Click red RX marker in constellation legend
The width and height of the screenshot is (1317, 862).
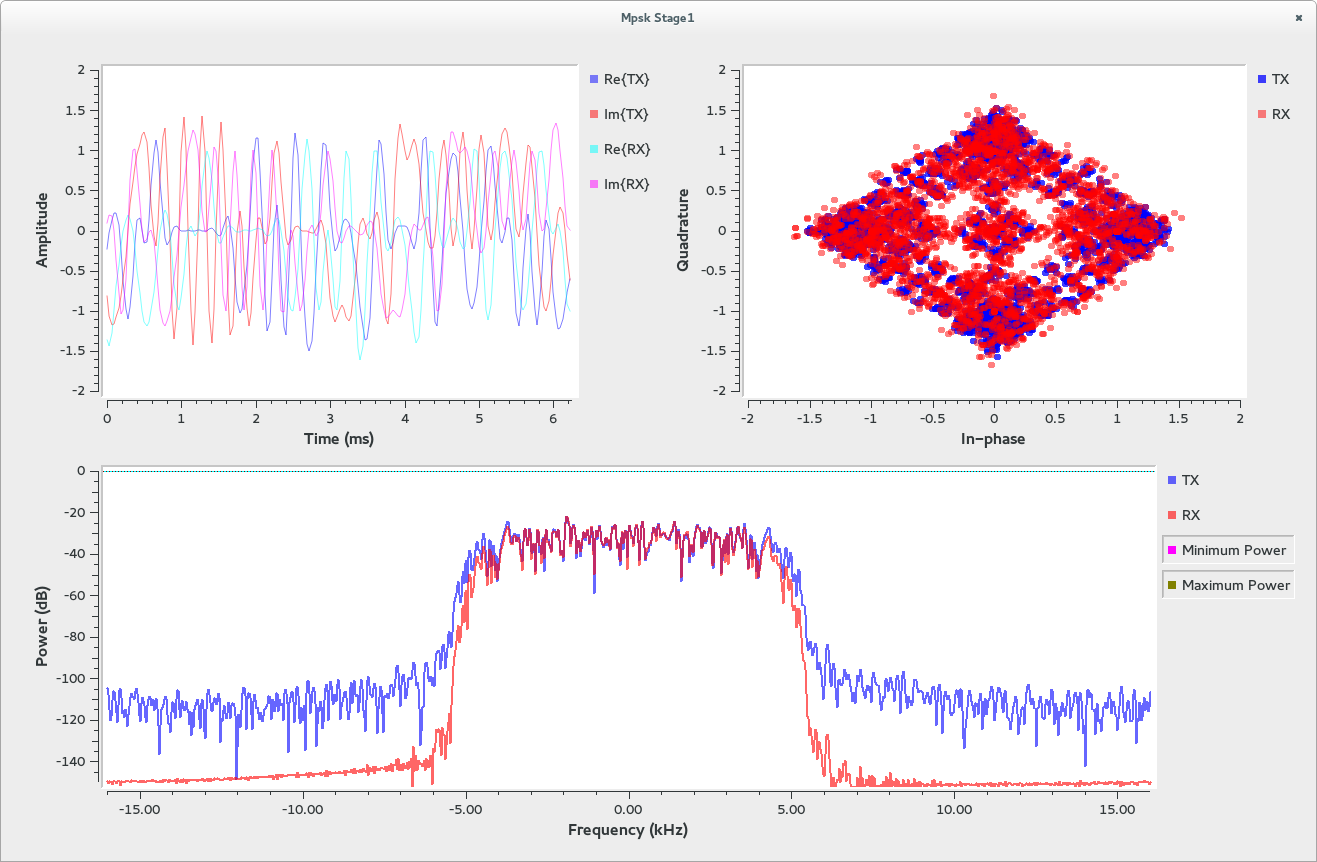[1262, 114]
